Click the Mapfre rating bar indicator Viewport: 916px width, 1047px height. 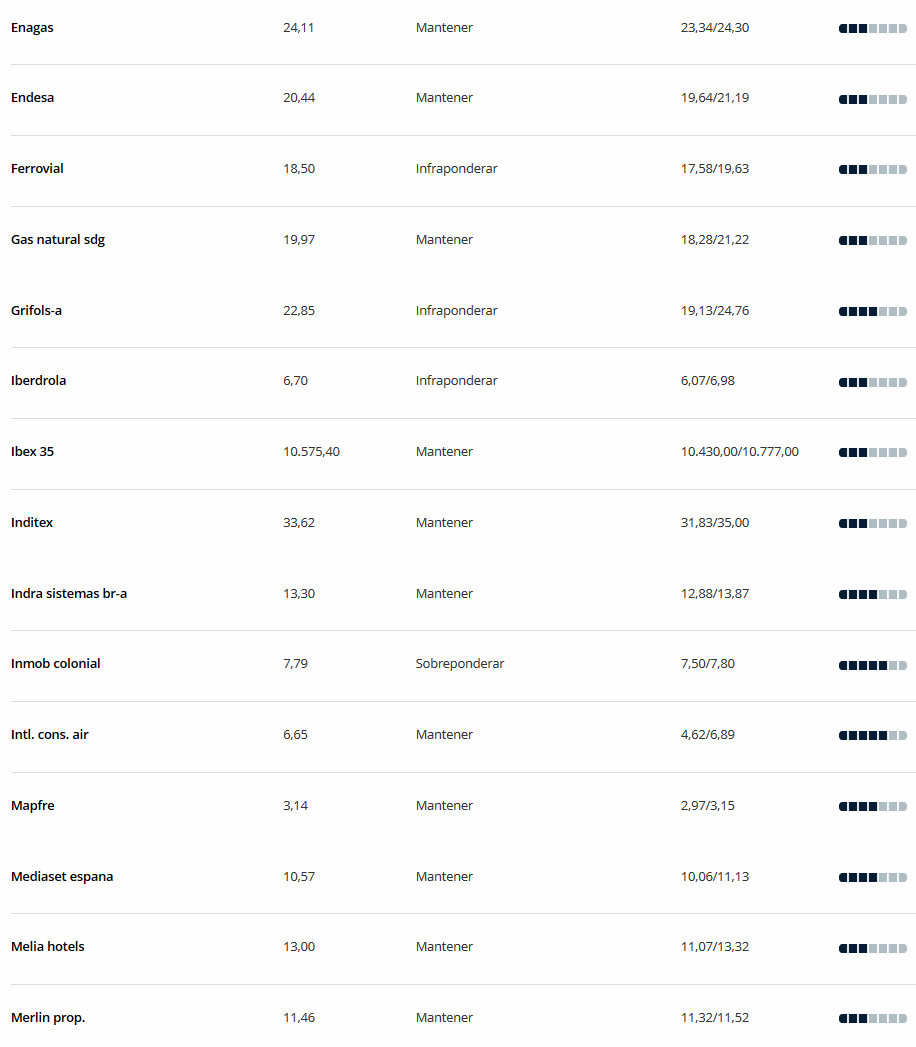point(873,807)
